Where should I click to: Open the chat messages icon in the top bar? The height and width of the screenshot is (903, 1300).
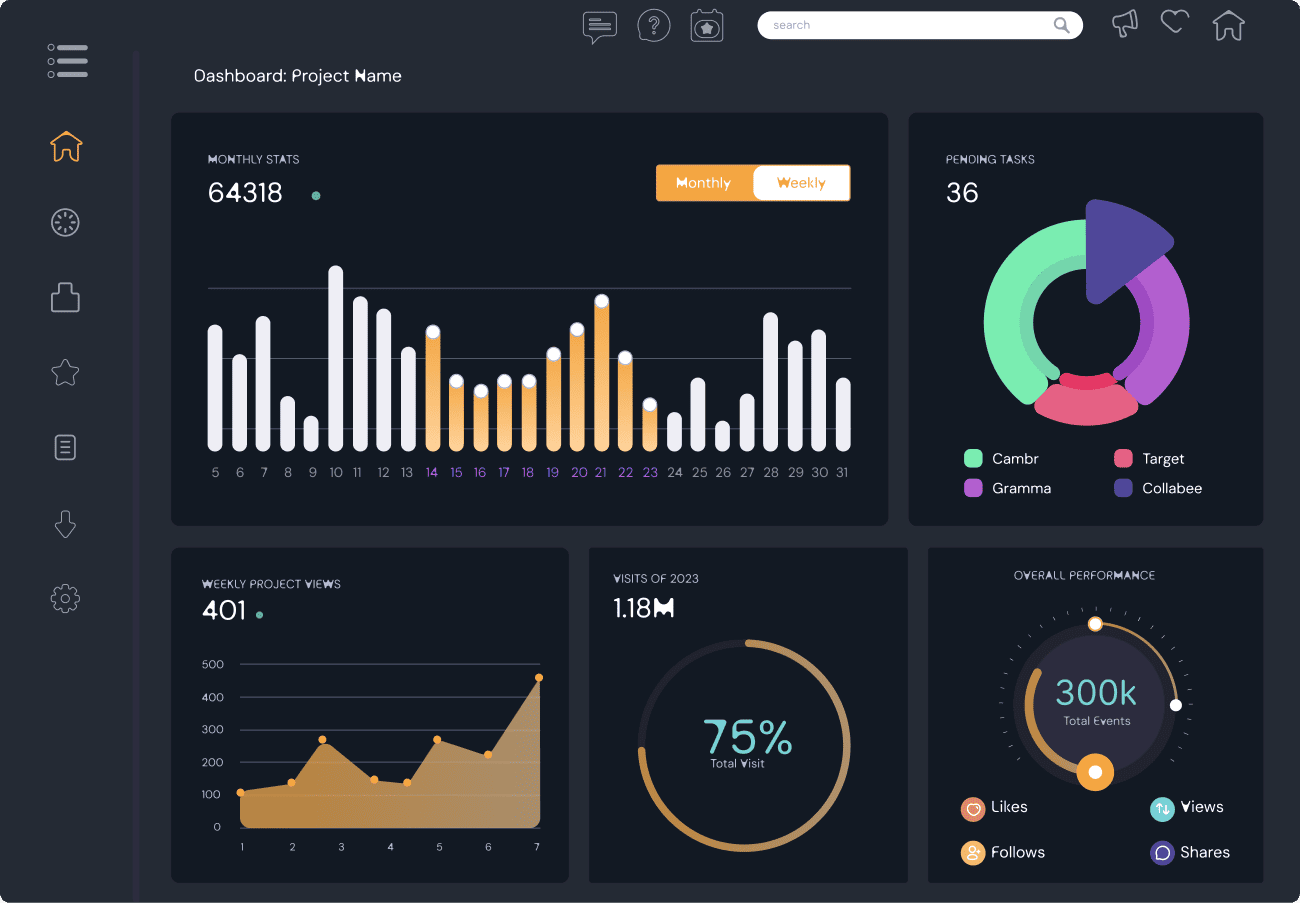[x=599, y=26]
